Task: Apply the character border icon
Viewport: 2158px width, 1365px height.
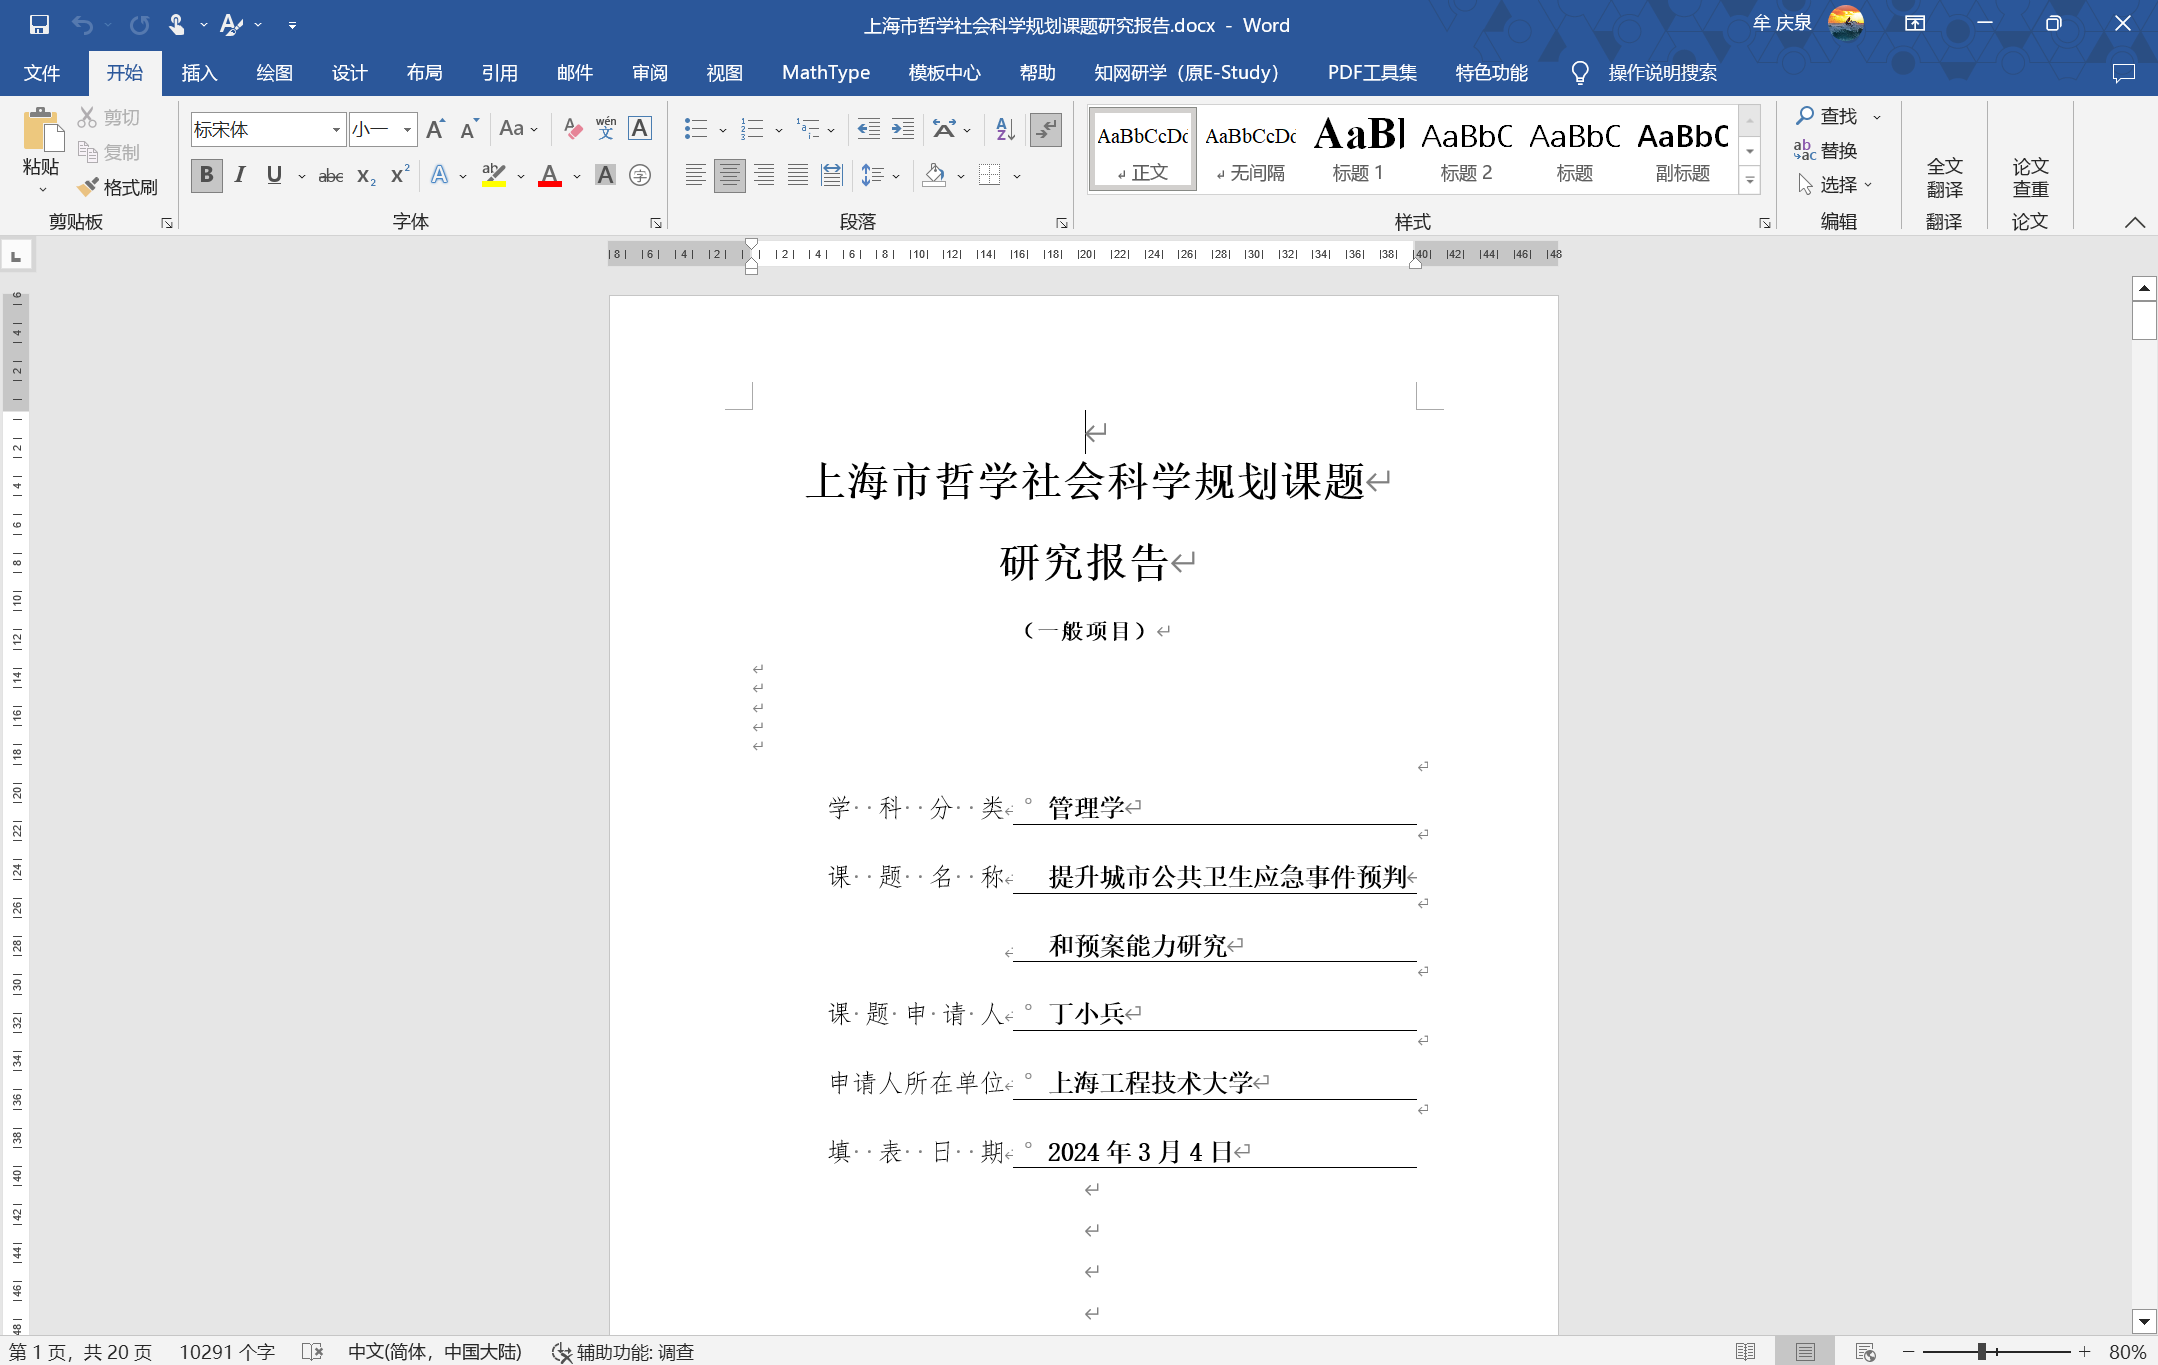Action: click(640, 129)
